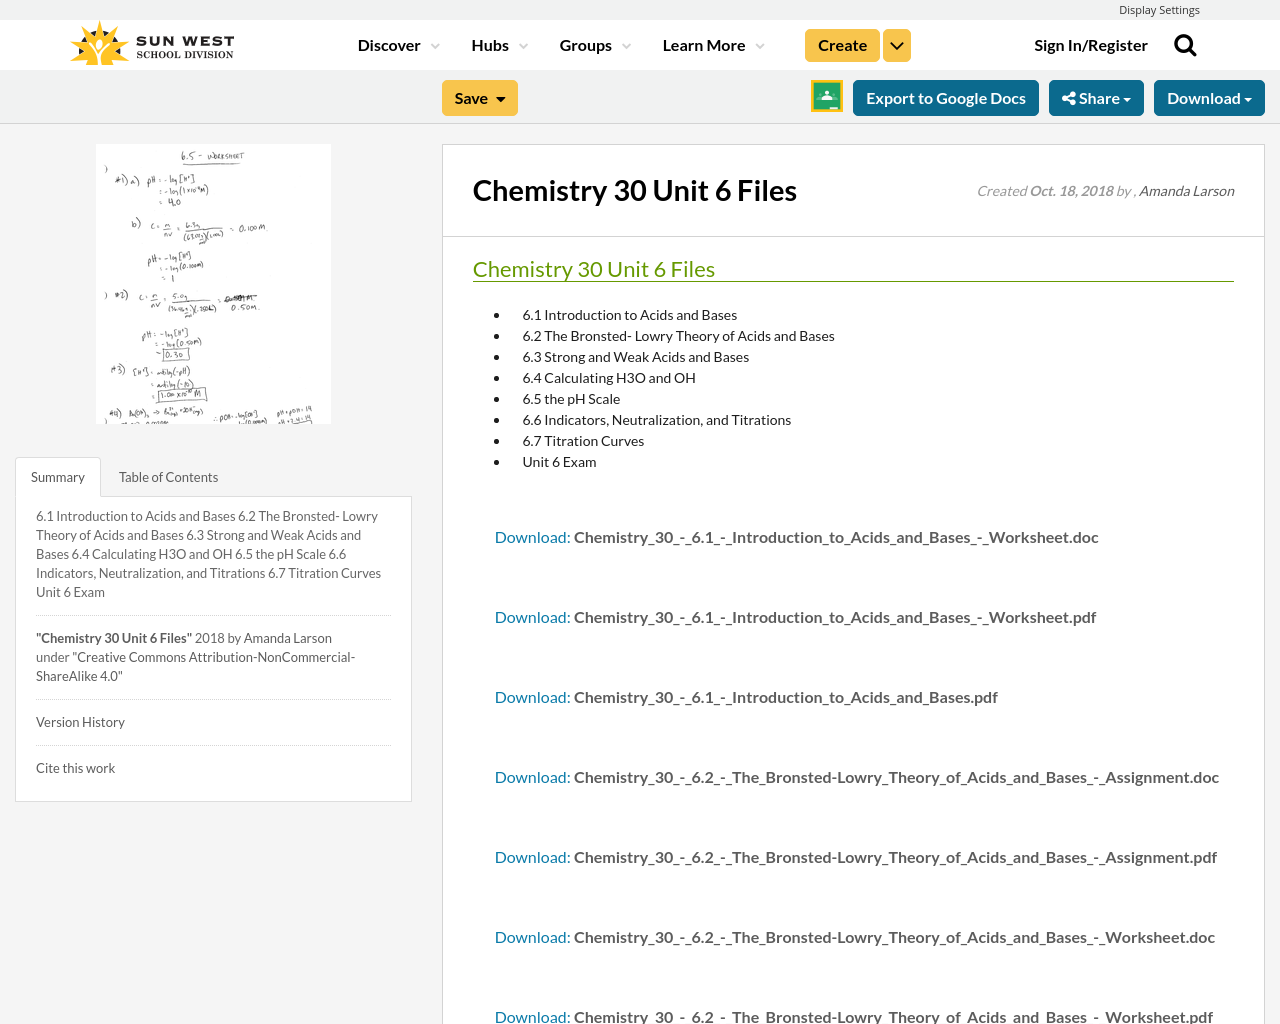Switch to the Table of Contents tab
The width and height of the screenshot is (1280, 1024).
168,476
